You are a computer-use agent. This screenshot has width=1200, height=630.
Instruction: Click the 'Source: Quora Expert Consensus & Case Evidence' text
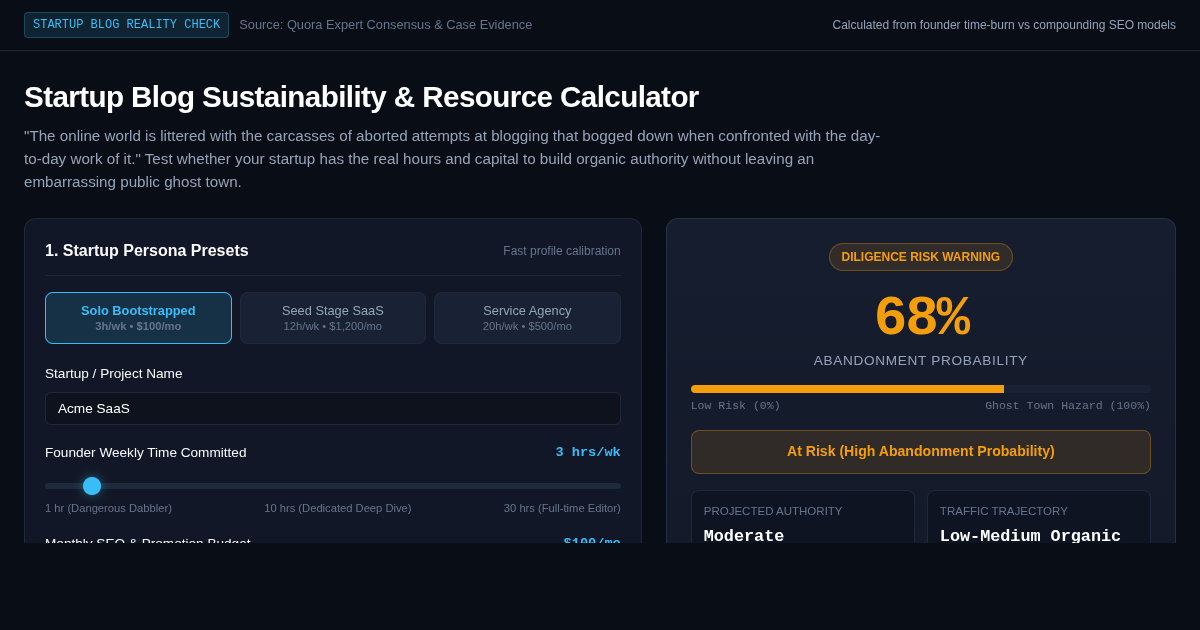(386, 25)
